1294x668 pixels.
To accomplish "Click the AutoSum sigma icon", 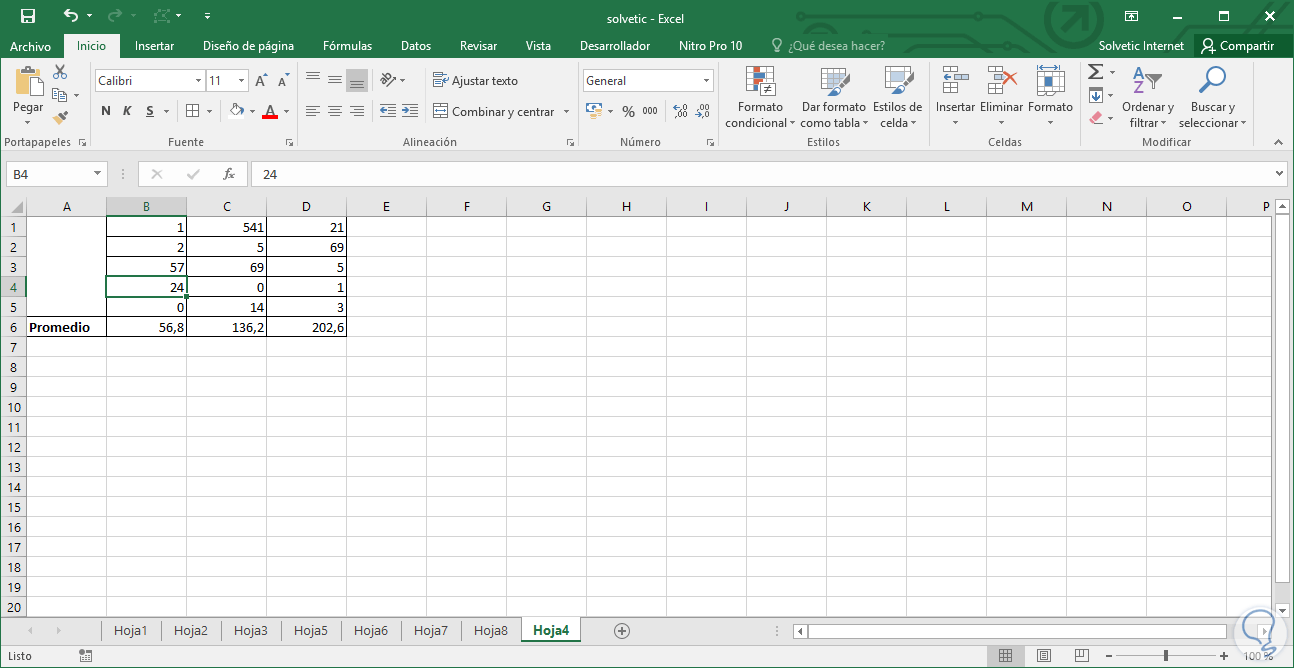I will [x=1095, y=72].
